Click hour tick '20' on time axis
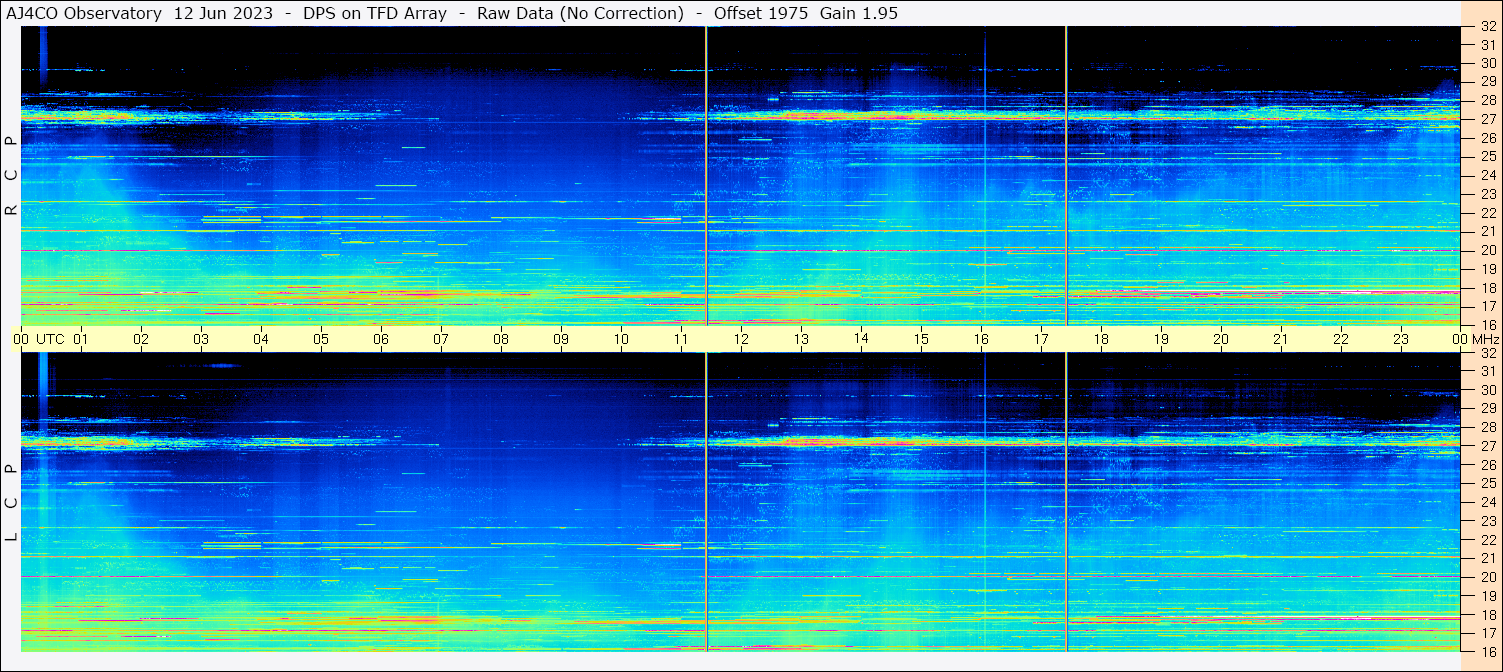Viewport: 1503px width, 672px height. tap(1221, 339)
